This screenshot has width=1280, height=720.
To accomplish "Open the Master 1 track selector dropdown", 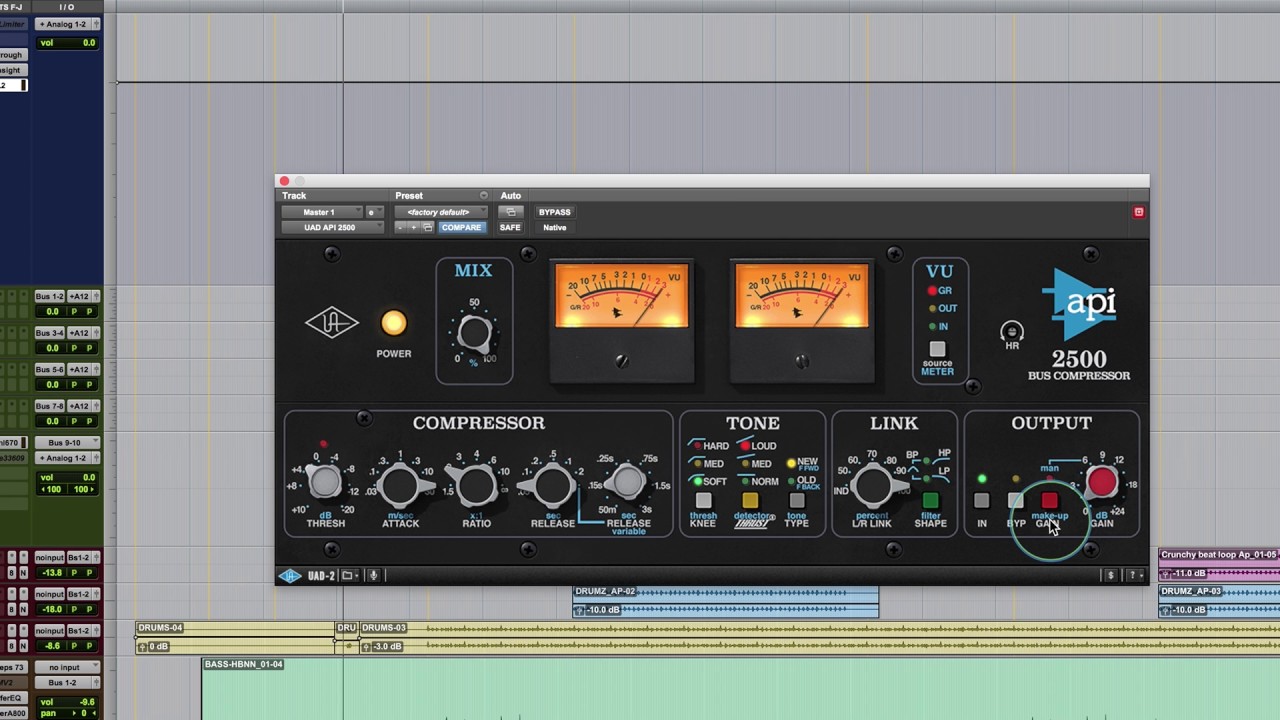I will (x=322, y=212).
